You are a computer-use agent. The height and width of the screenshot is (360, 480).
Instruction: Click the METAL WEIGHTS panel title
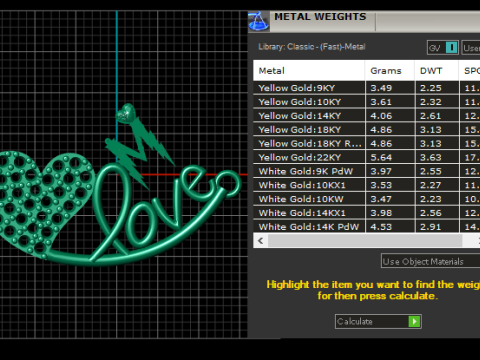click(x=320, y=17)
